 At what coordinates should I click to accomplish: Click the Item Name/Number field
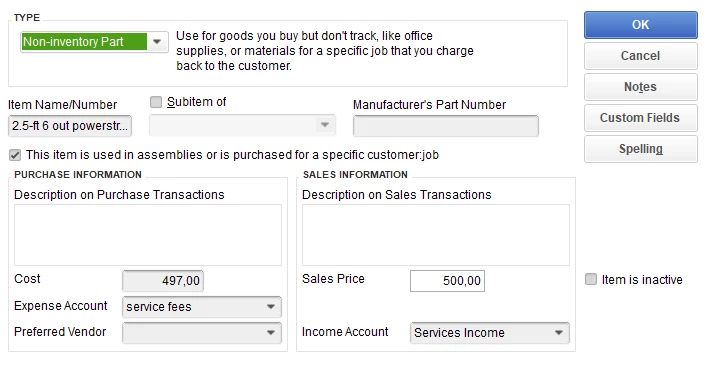(x=70, y=126)
